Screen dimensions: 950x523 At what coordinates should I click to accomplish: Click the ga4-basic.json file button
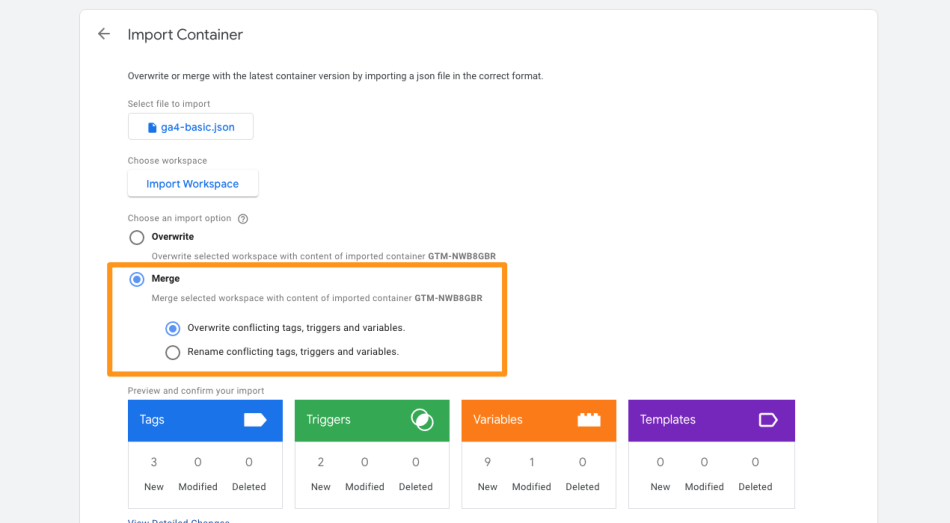click(190, 127)
